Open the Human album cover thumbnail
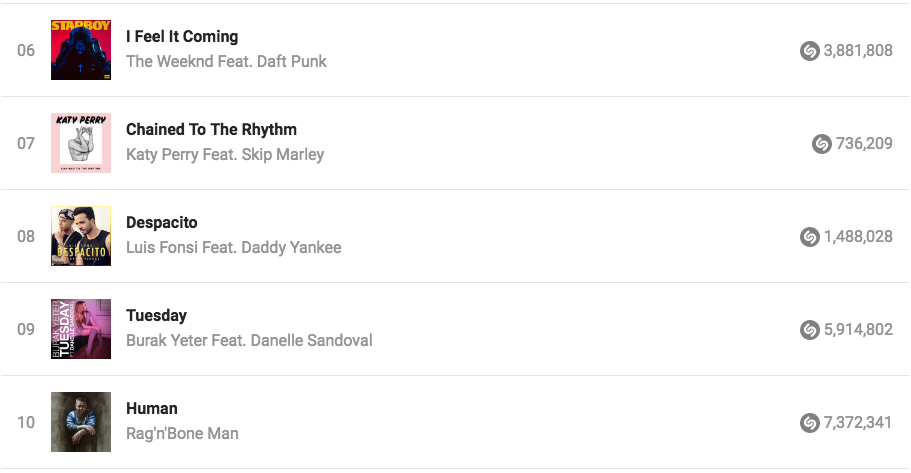The width and height of the screenshot is (911, 473). (81, 422)
